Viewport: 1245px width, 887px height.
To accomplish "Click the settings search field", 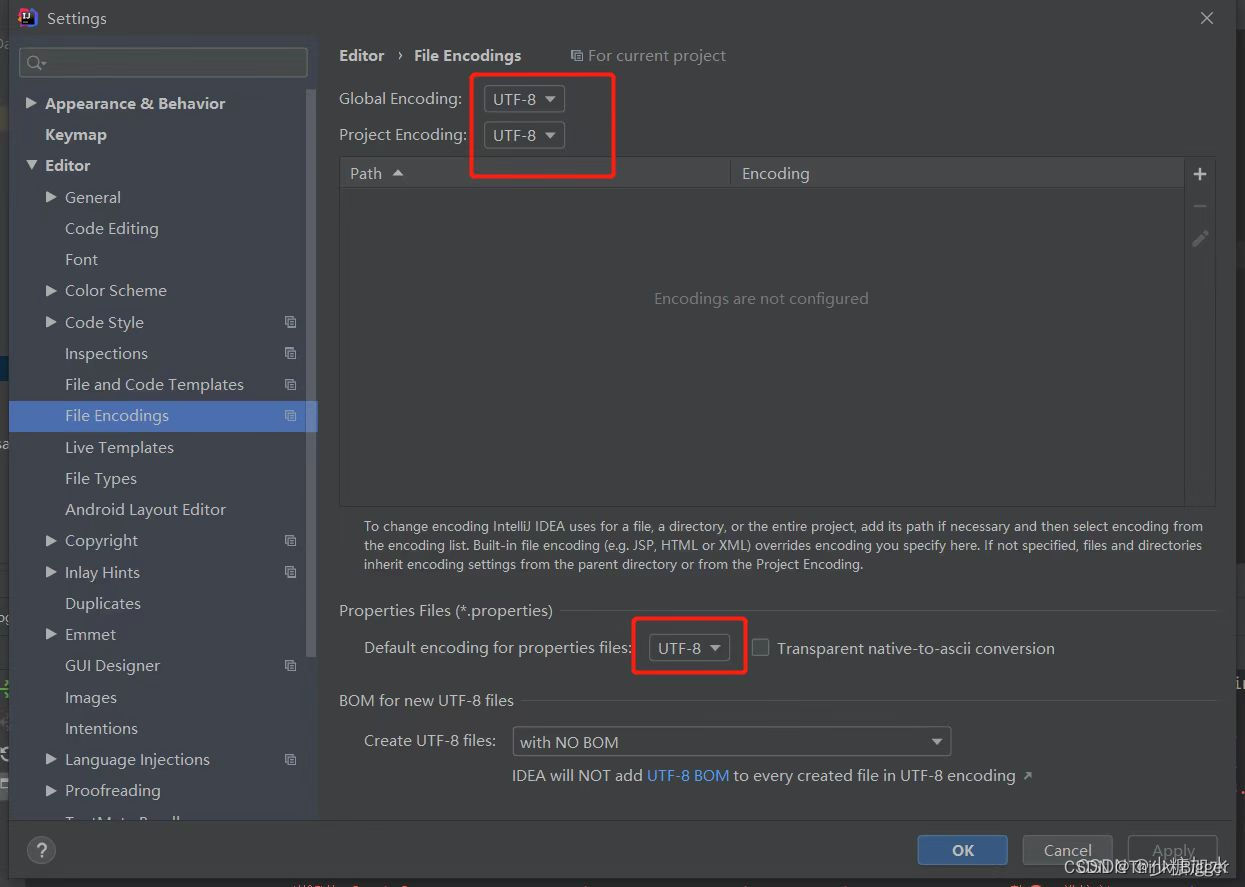I will (163, 62).
